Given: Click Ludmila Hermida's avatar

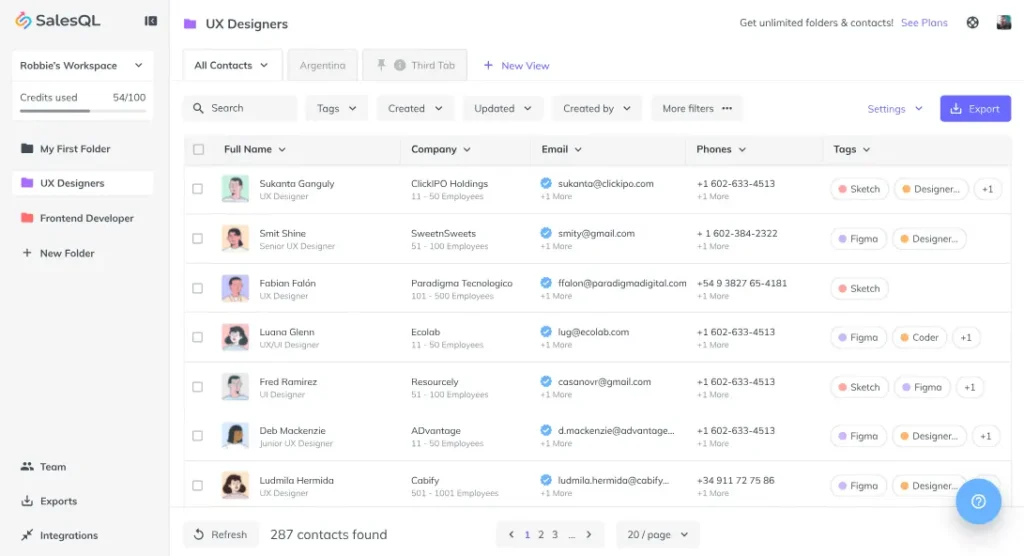Looking at the screenshot, I should pos(235,485).
